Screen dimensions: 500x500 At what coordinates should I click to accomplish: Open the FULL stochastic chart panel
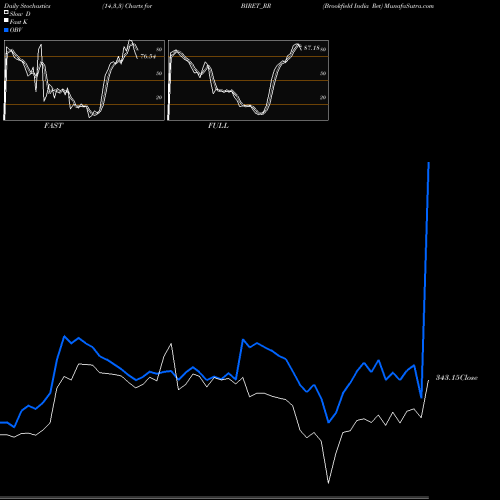[248, 80]
